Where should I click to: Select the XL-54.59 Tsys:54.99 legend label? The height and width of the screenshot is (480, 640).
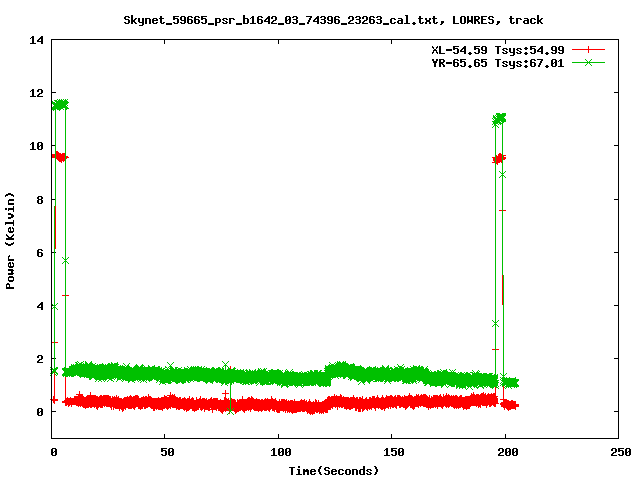point(498,50)
